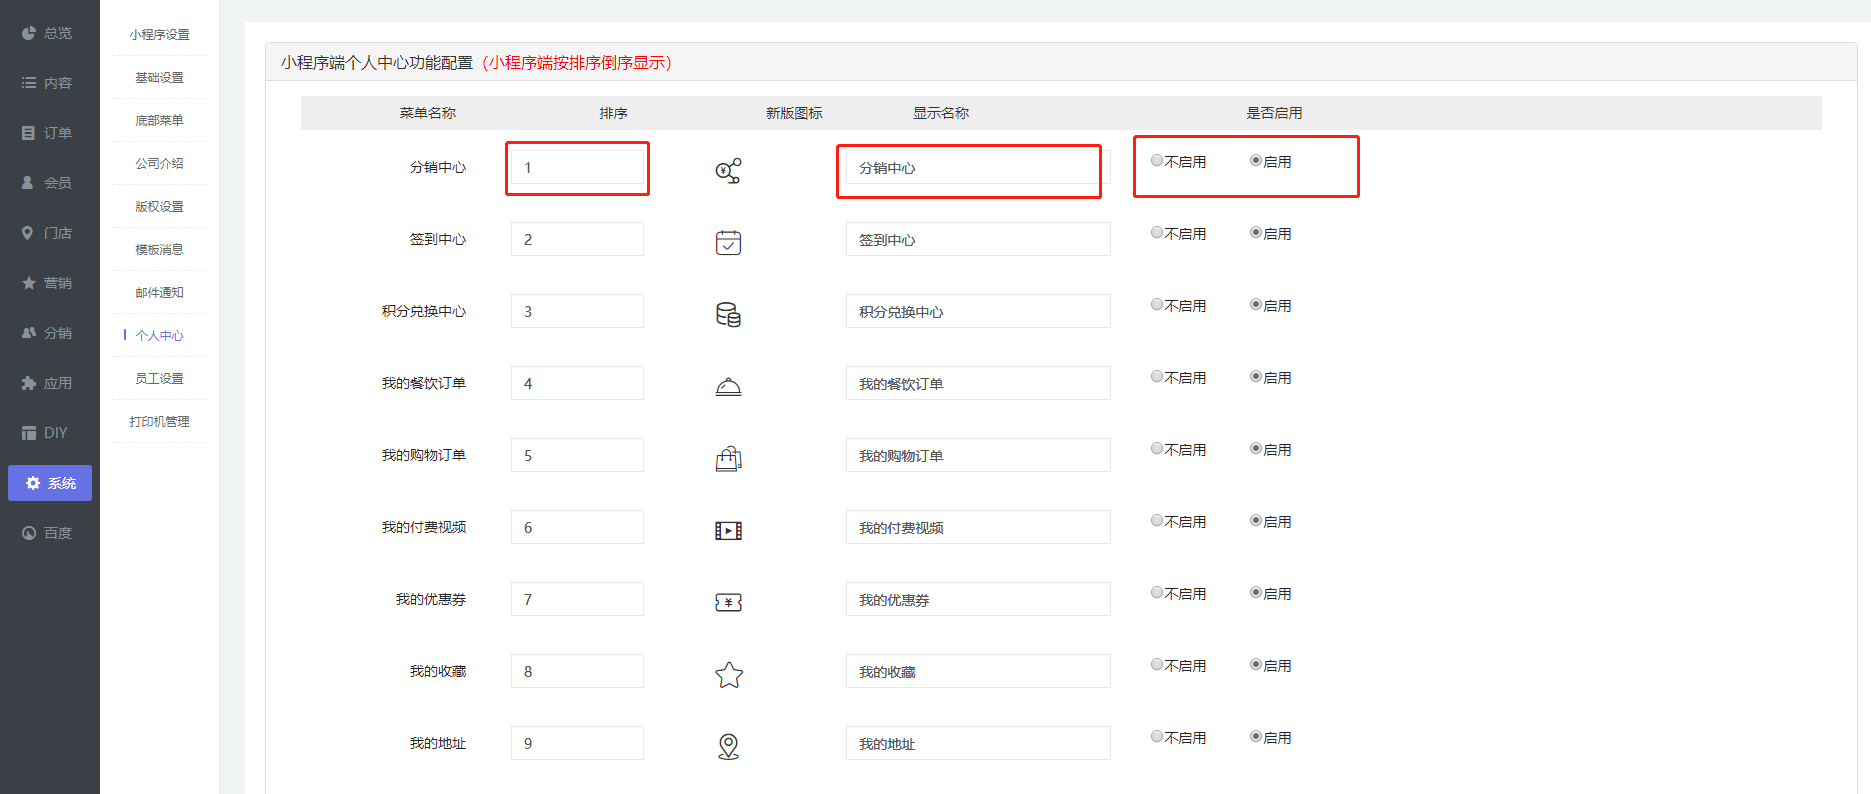Go to 小程序设置 submenu
Screen dimensions: 1871x794
(x=159, y=34)
